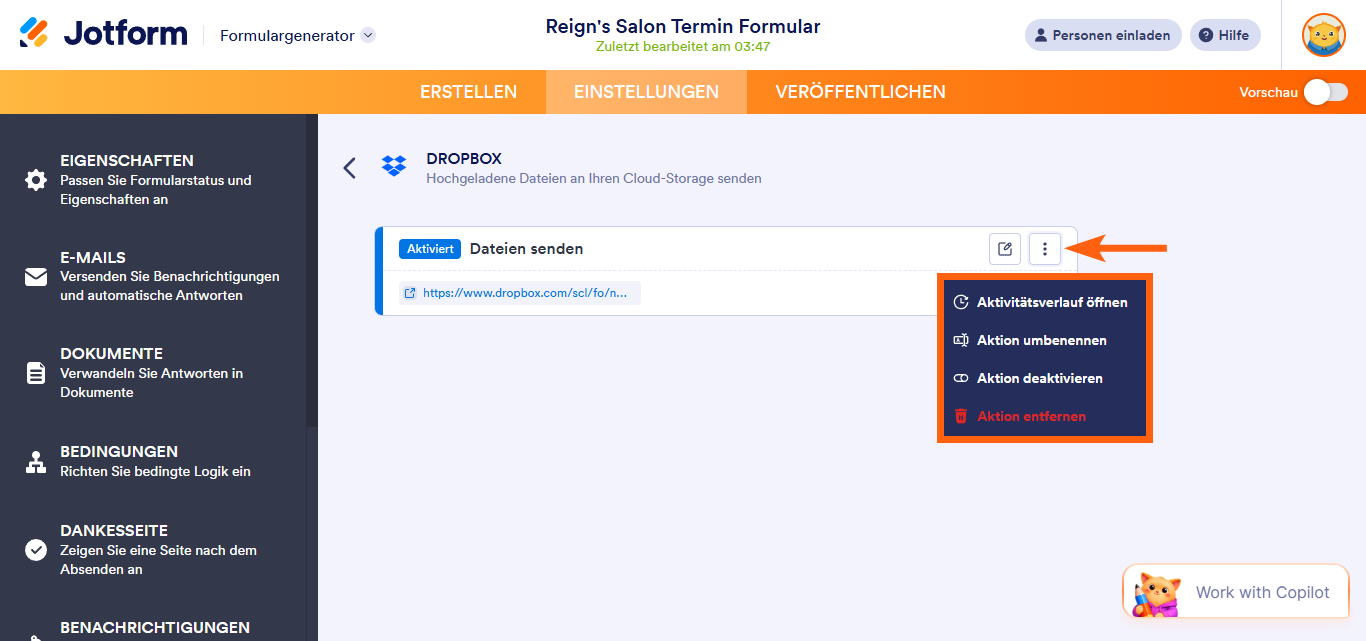The height and width of the screenshot is (641, 1366).
Task: Click the Dropbox integration icon
Action: point(394,166)
